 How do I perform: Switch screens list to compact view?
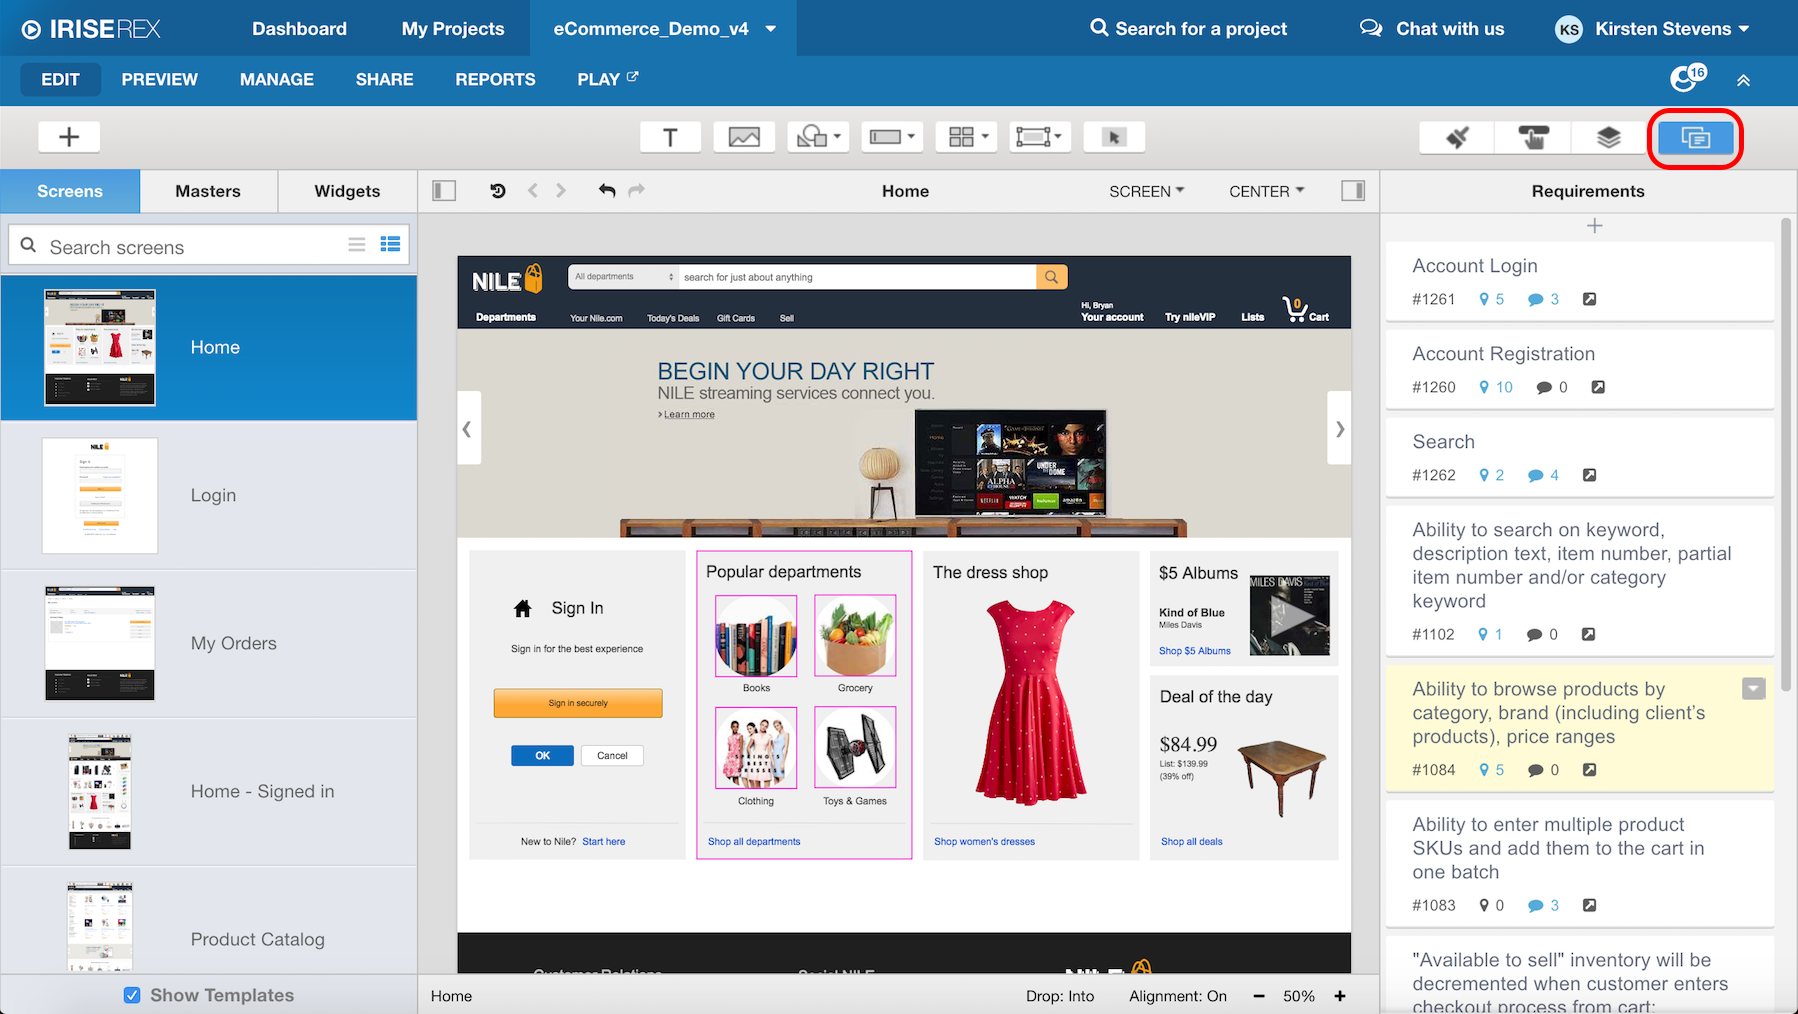[x=357, y=244]
